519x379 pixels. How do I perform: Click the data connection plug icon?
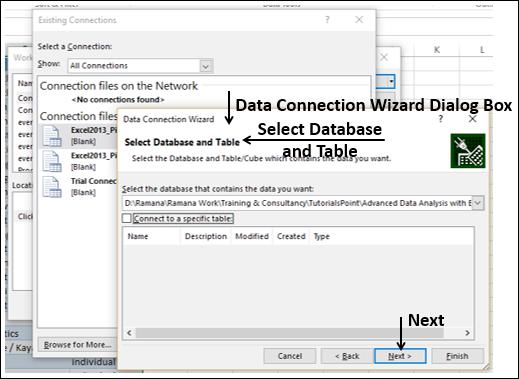point(468,151)
